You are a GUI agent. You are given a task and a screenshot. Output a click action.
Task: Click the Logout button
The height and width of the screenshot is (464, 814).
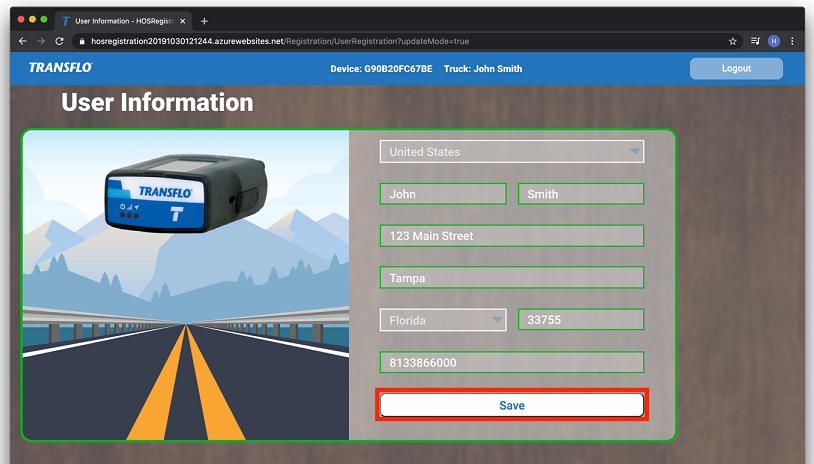click(736, 68)
